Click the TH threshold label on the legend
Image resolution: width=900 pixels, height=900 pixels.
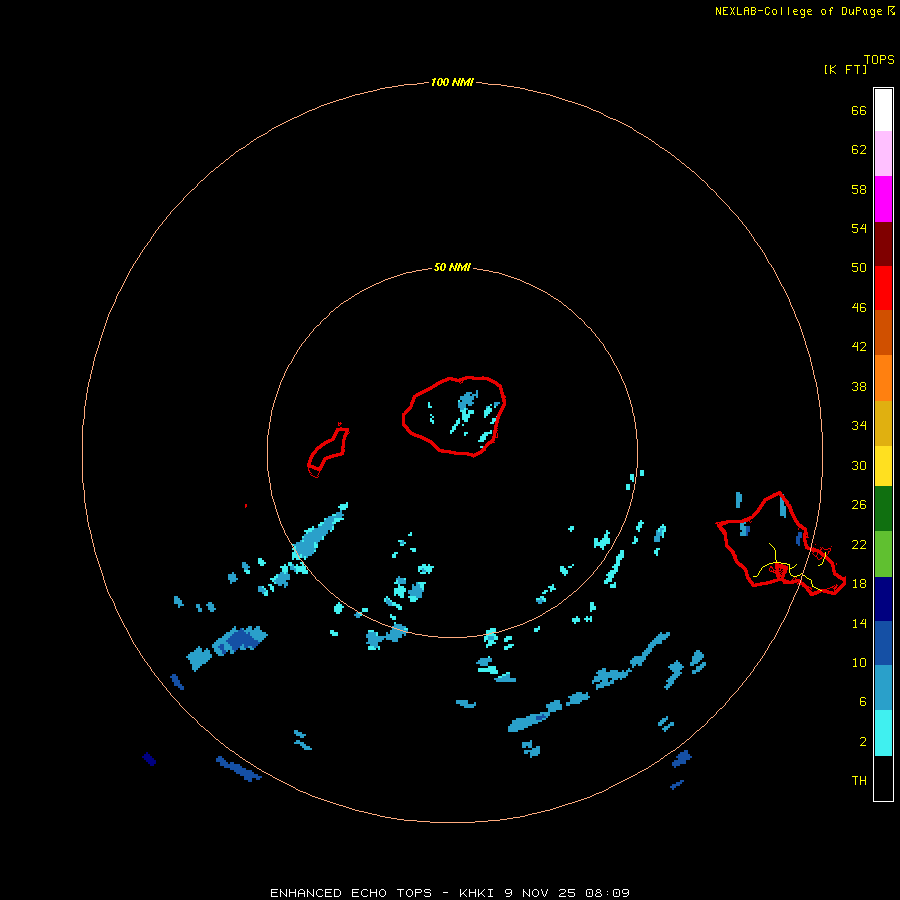point(859,781)
